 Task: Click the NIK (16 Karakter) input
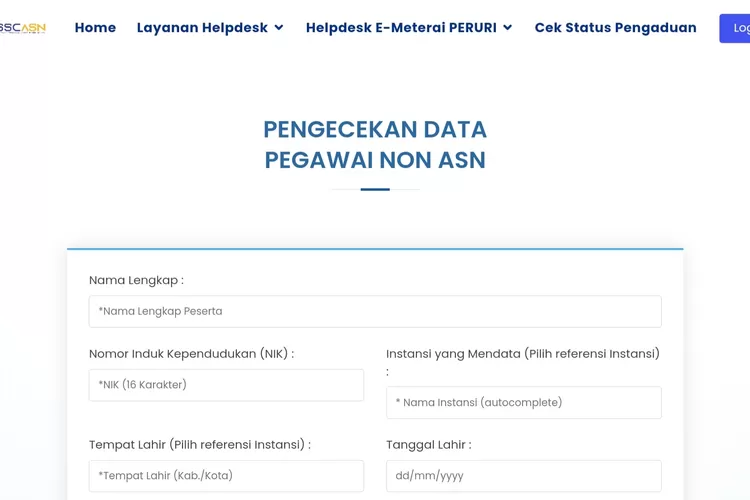click(226, 385)
